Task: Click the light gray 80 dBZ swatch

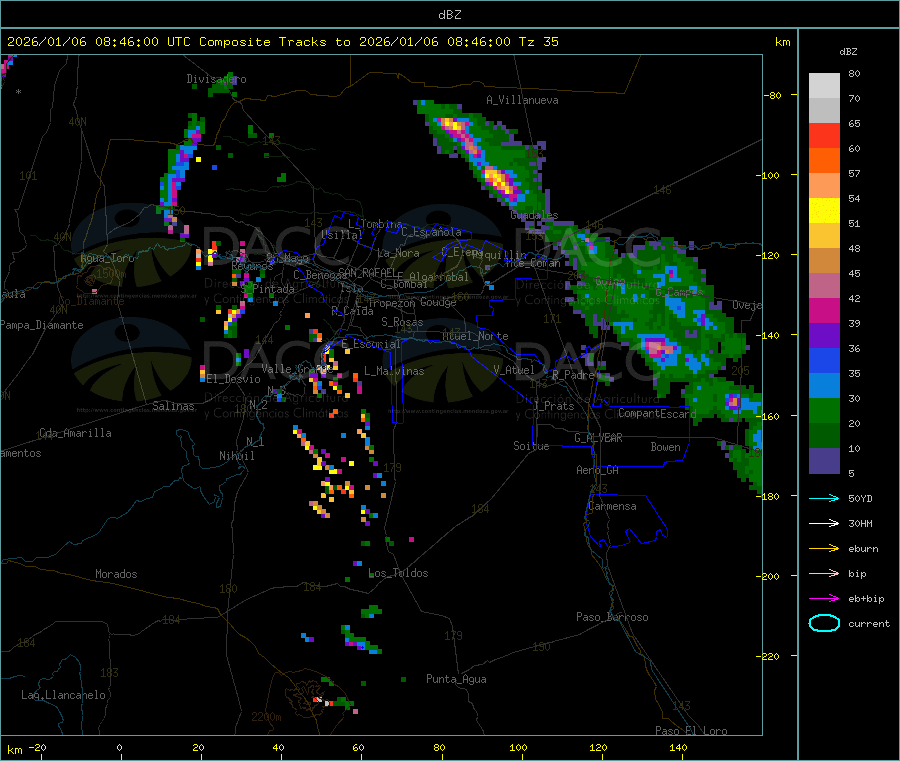Action: [x=824, y=85]
